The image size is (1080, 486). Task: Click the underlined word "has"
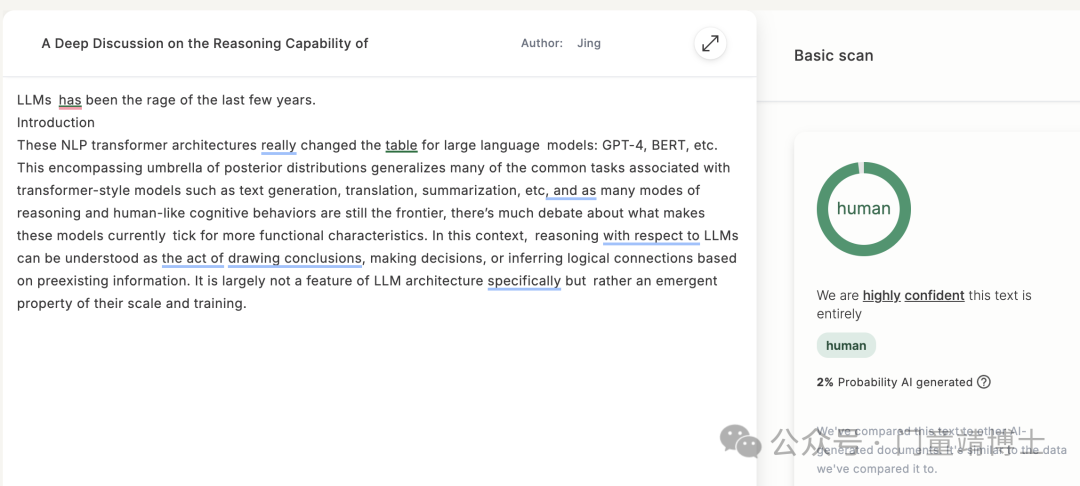[70, 101]
